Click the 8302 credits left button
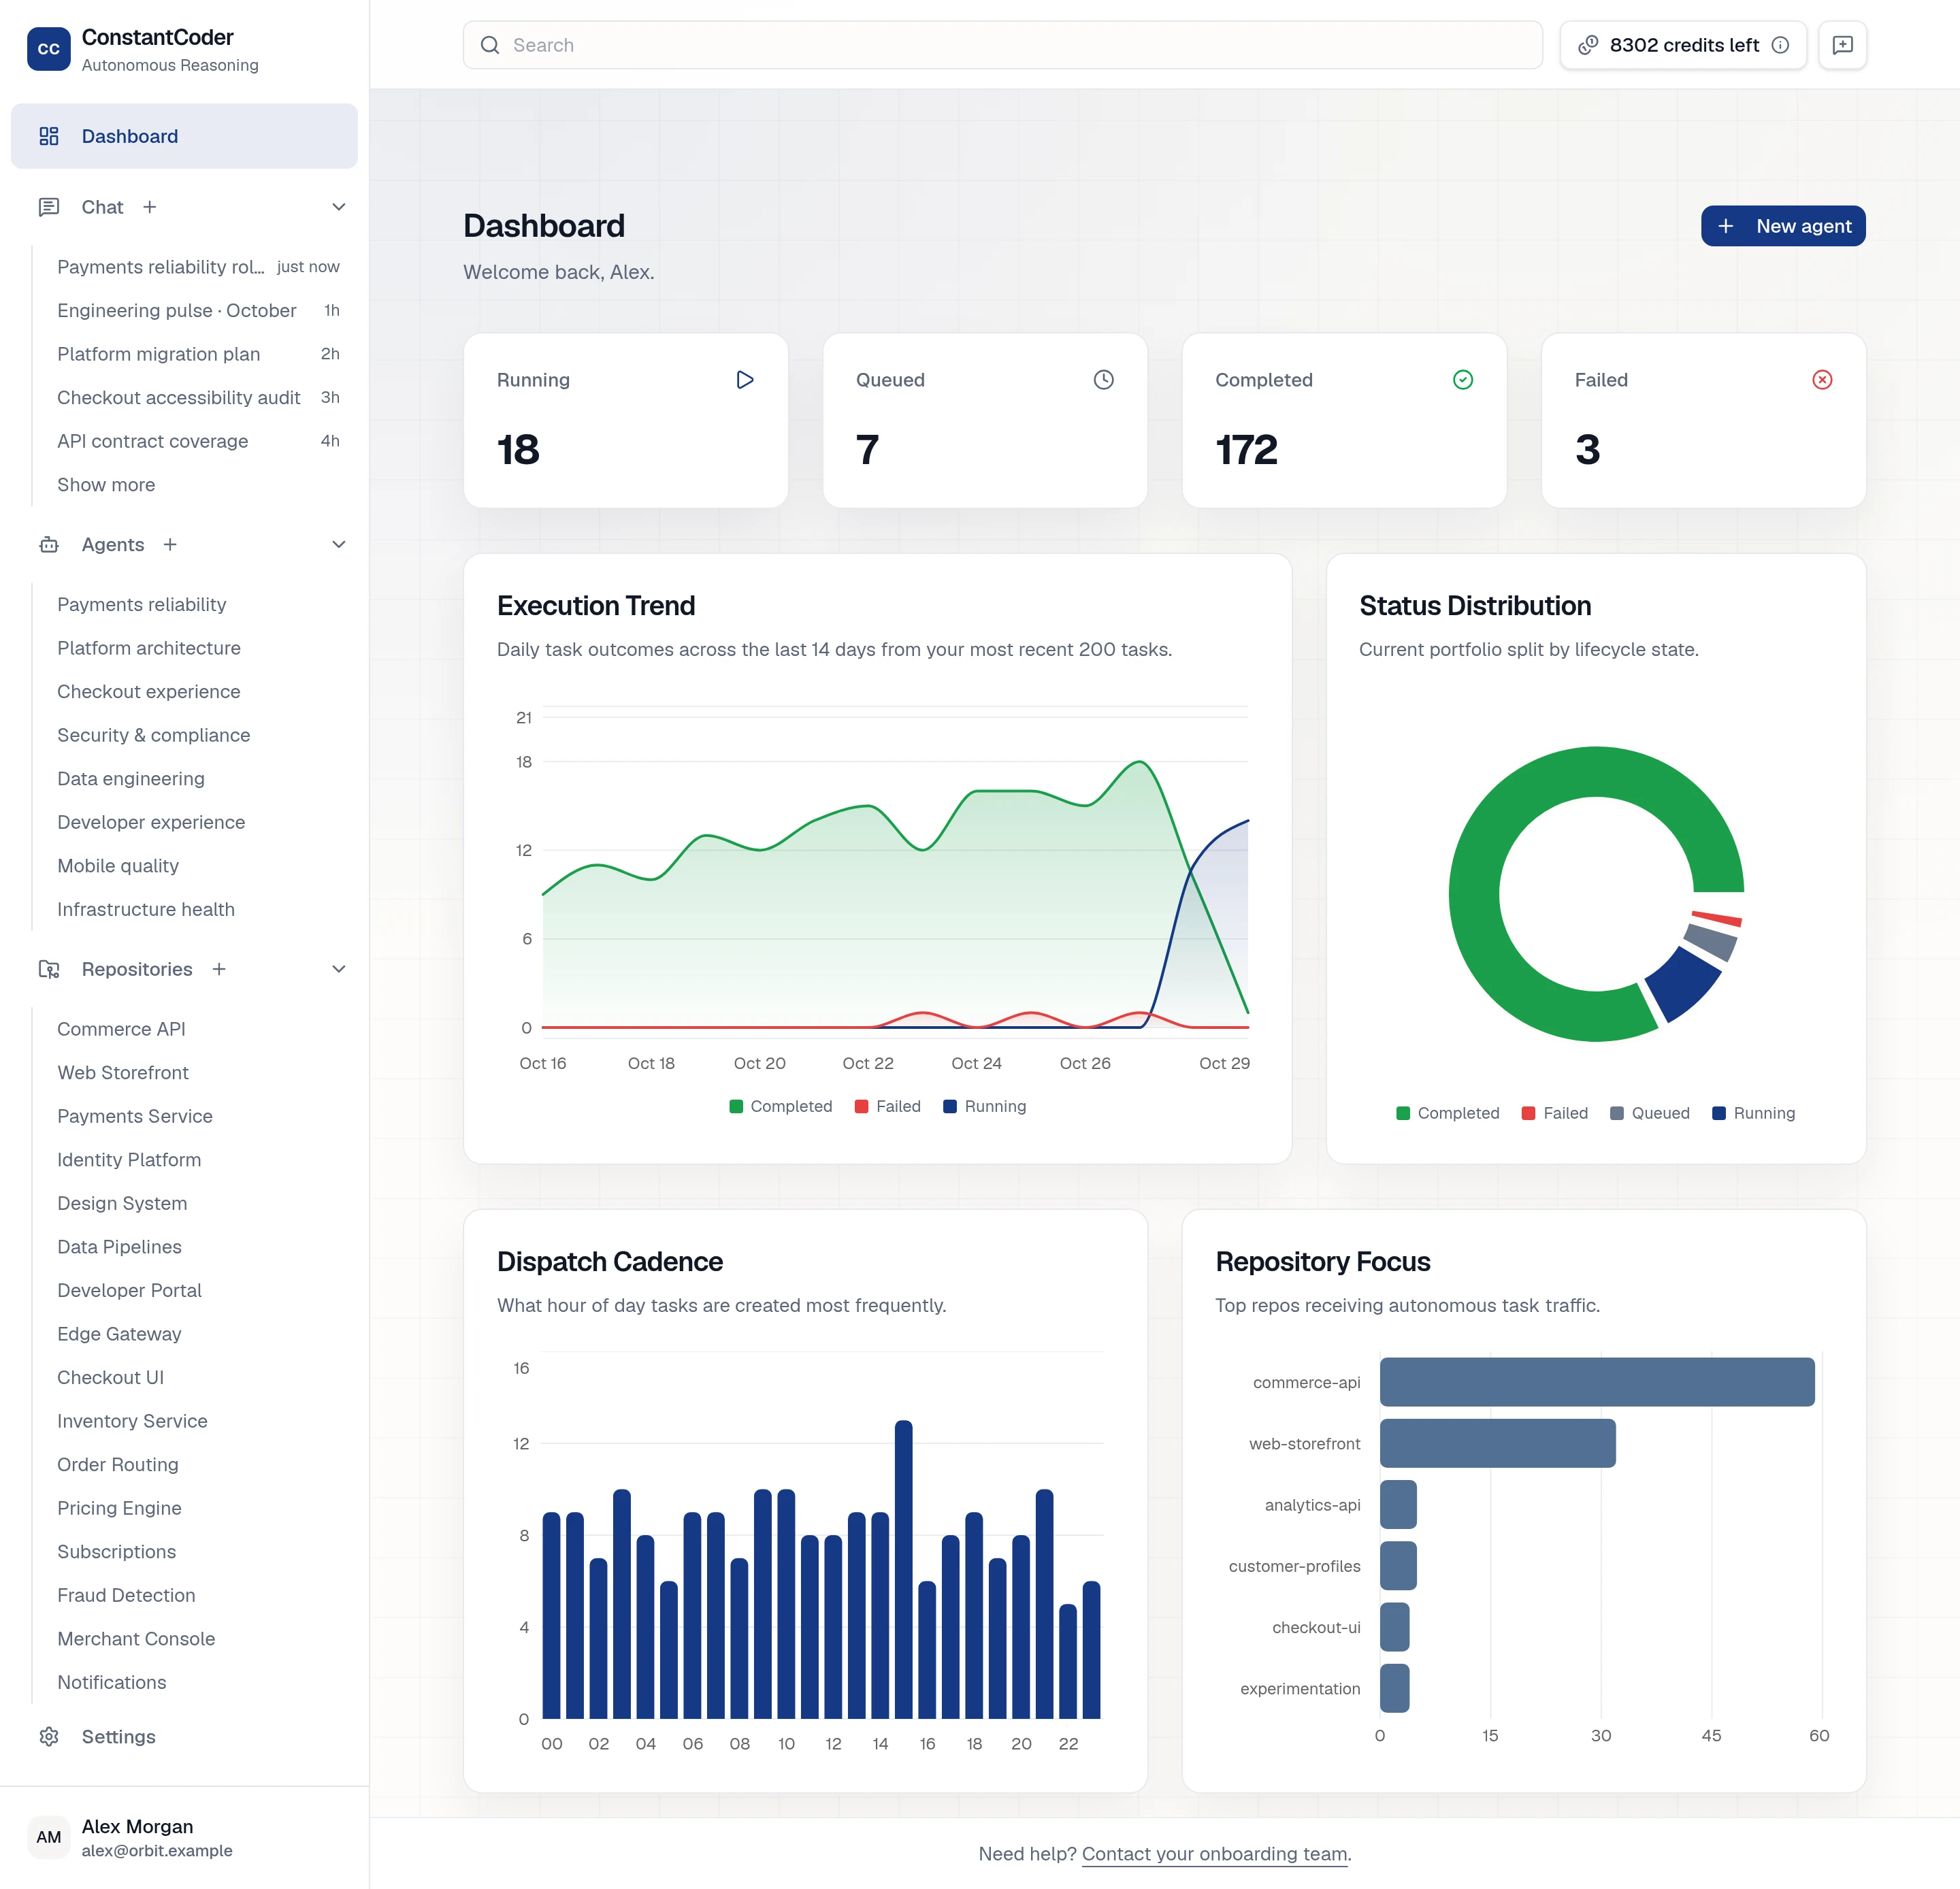Screen dimensions: 1960x1889 click(x=1683, y=45)
